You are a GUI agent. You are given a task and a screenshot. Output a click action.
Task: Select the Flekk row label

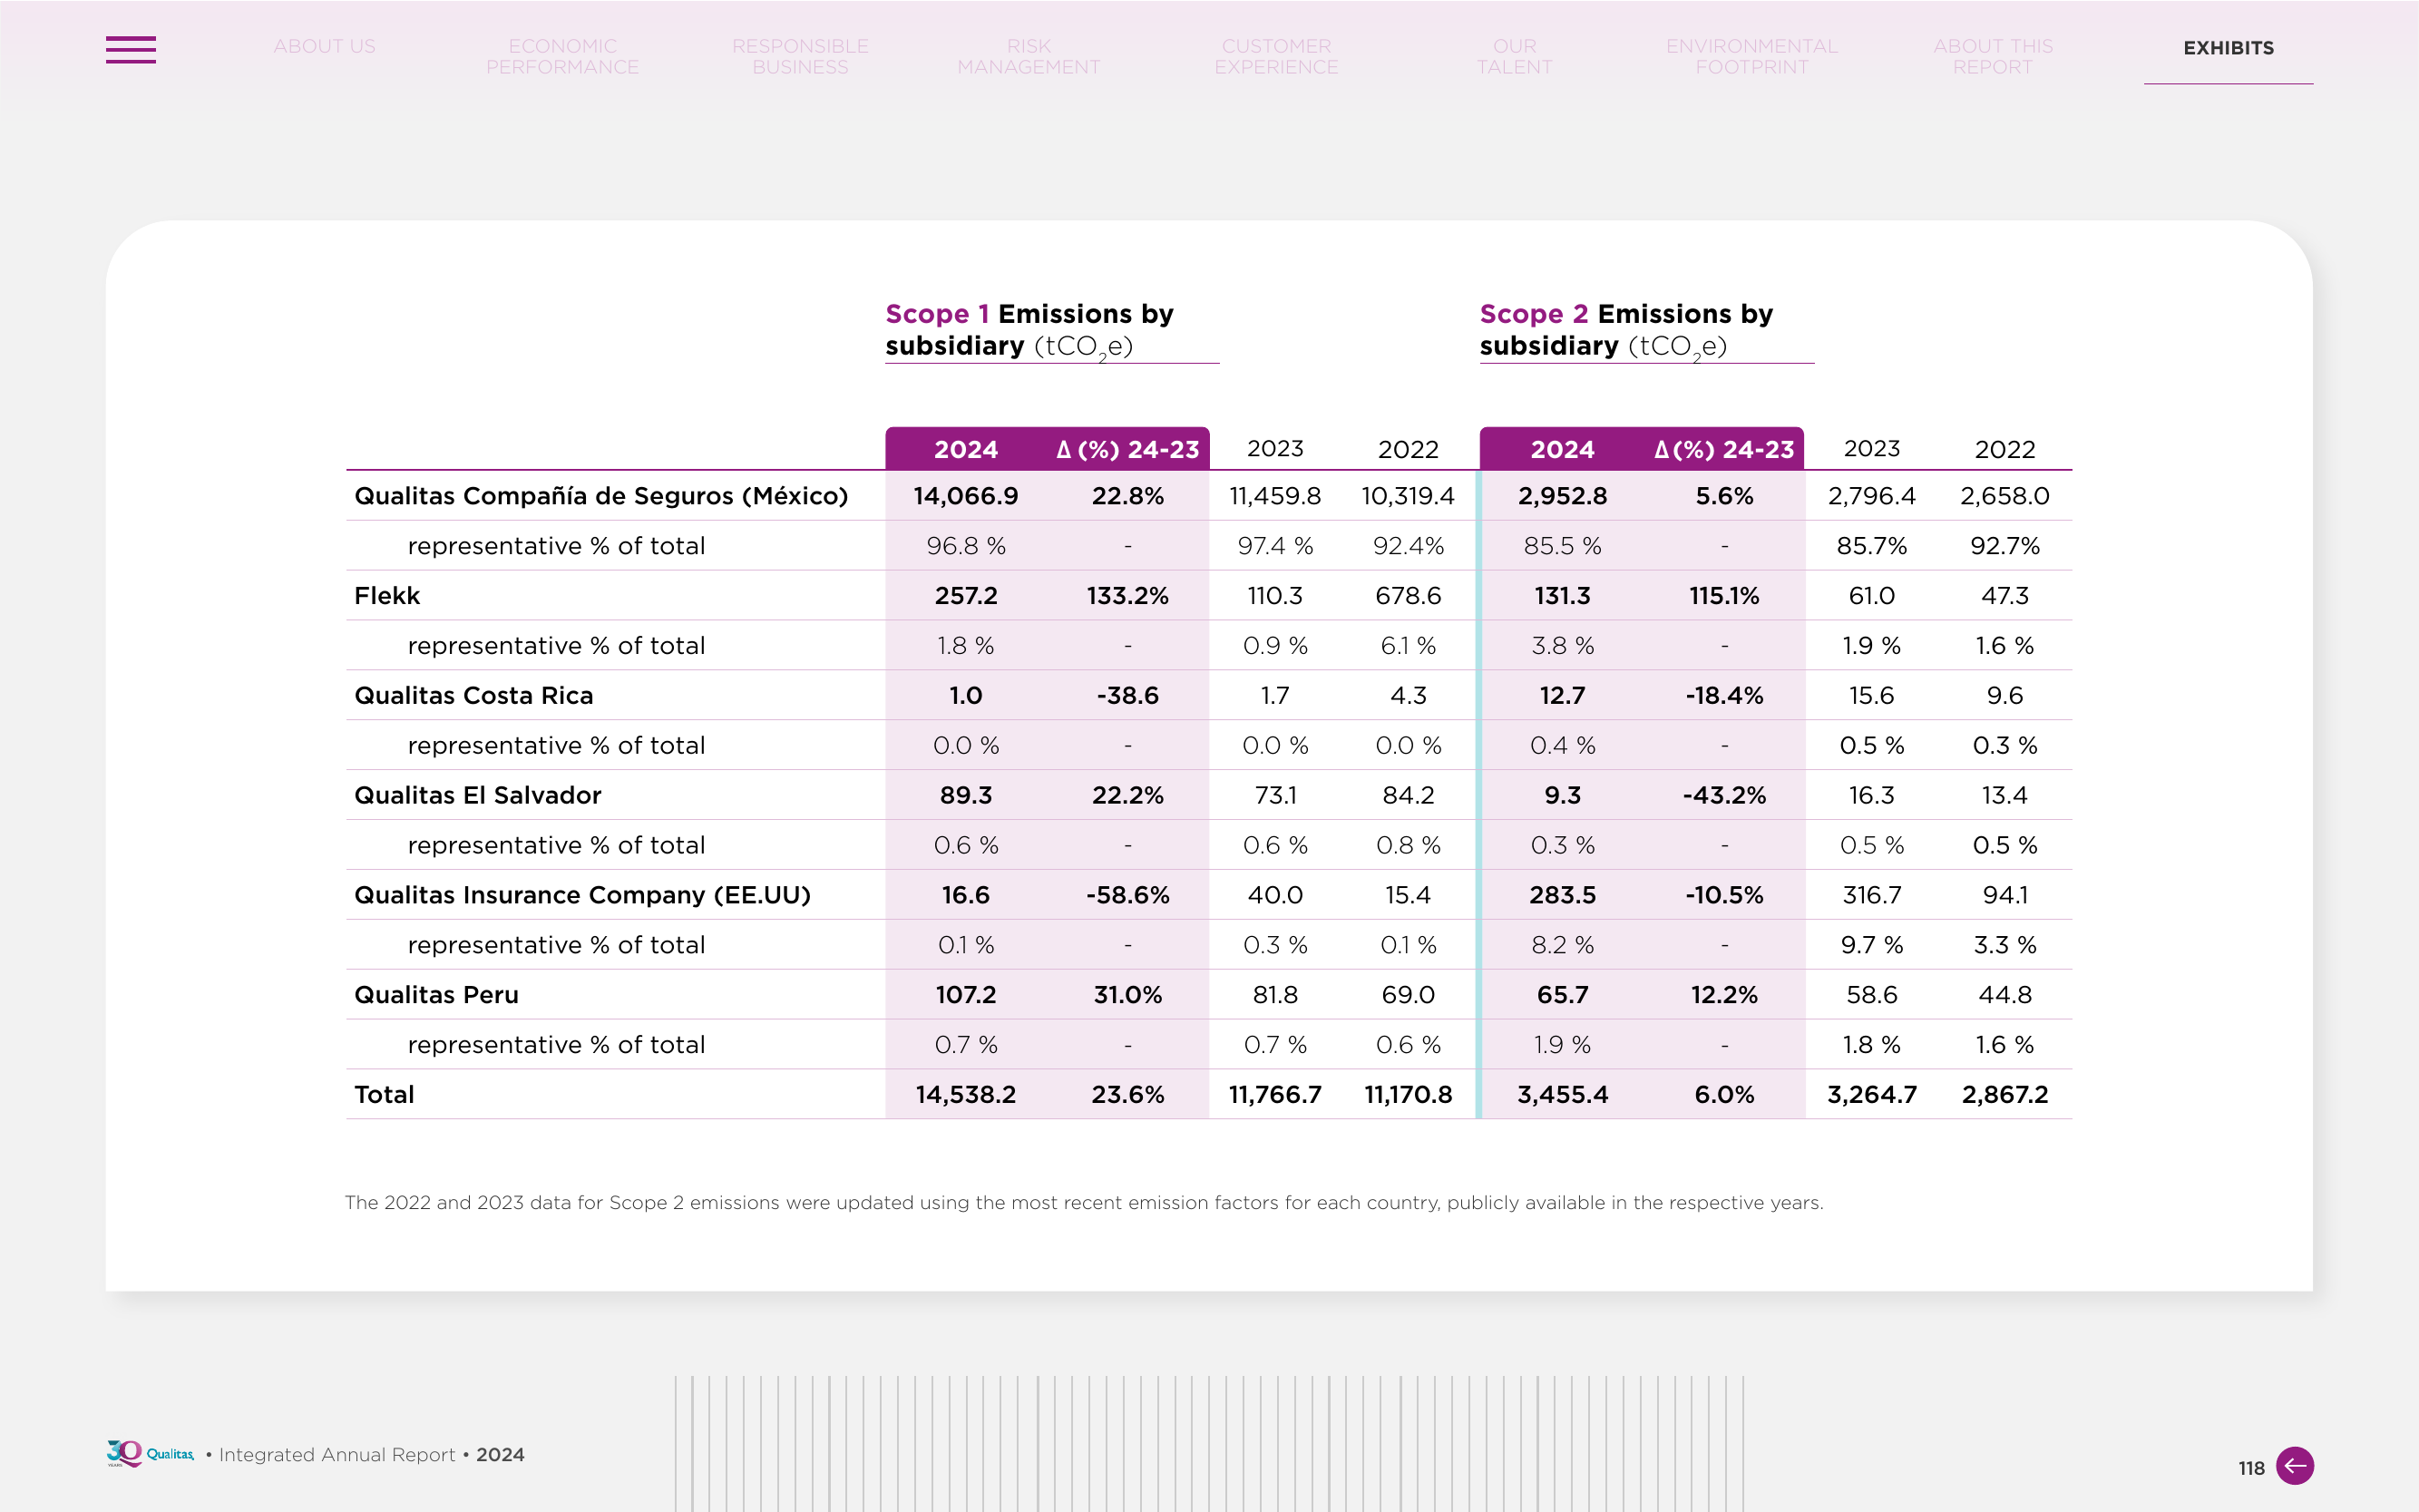[x=387, y=596]
